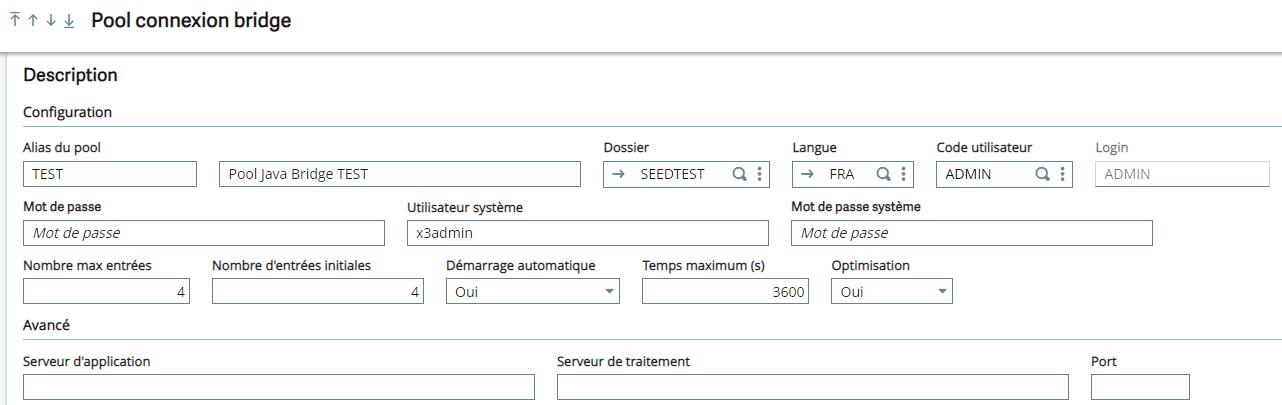Focus the Port input field
Viewport: 1282px width, 405px height.
(x=1141, y=387)
